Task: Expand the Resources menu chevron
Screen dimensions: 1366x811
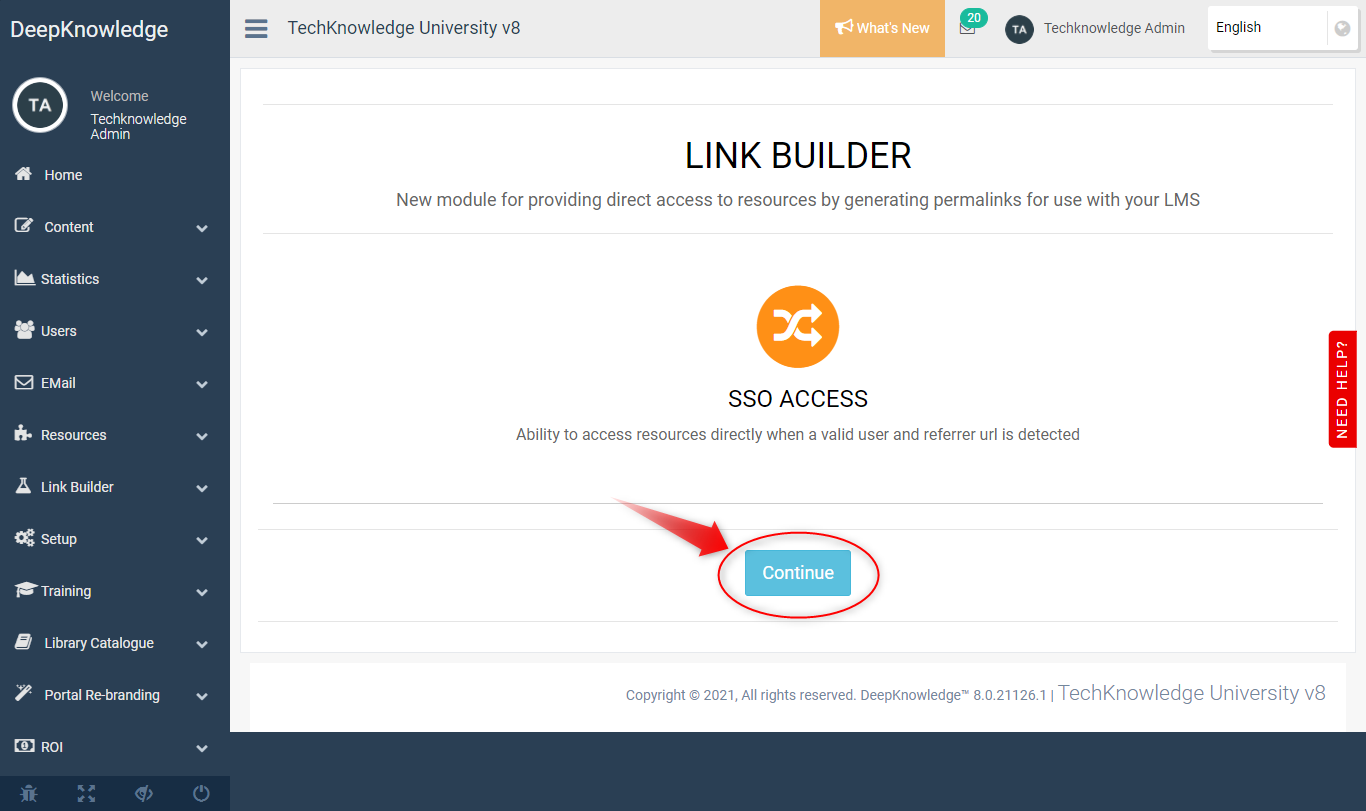Action: [x=202, y=436]
